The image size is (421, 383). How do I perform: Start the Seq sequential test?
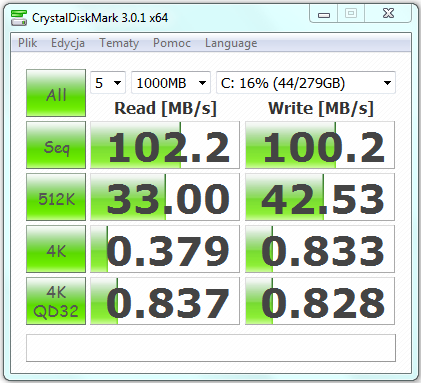pos(56,145)
